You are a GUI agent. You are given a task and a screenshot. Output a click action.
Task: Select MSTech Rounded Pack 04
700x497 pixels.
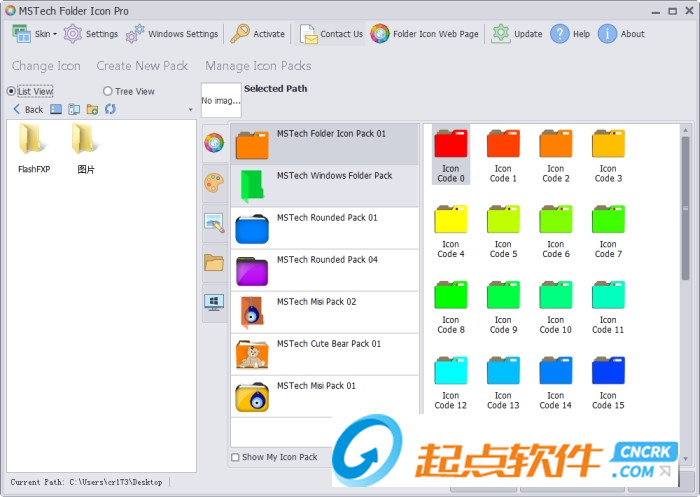click(x=325, y=270)
